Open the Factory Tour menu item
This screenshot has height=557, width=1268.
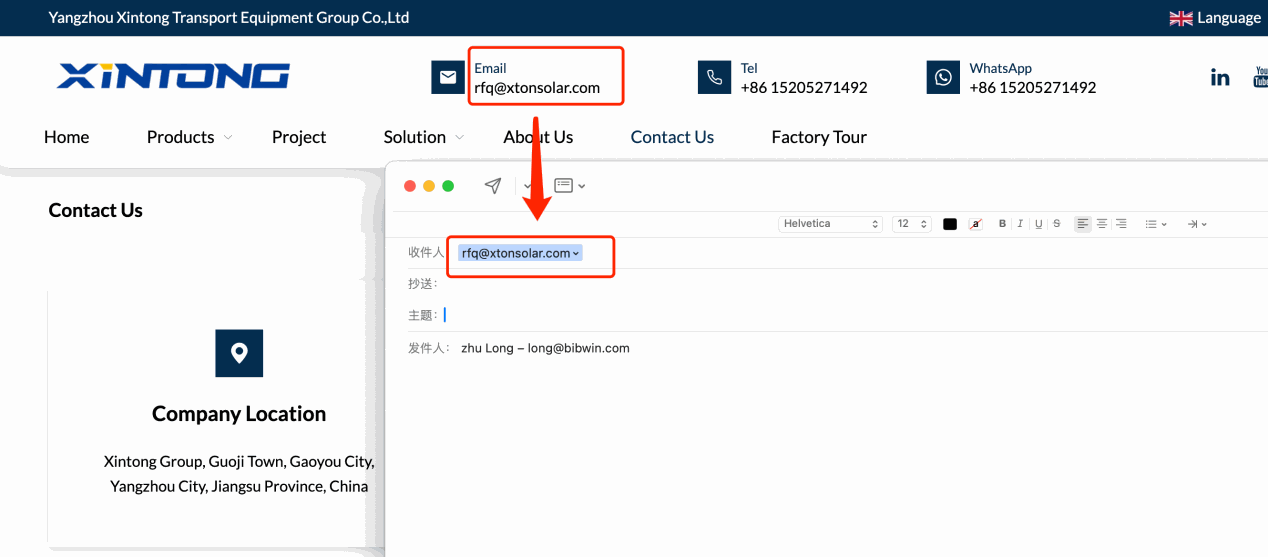819,137
